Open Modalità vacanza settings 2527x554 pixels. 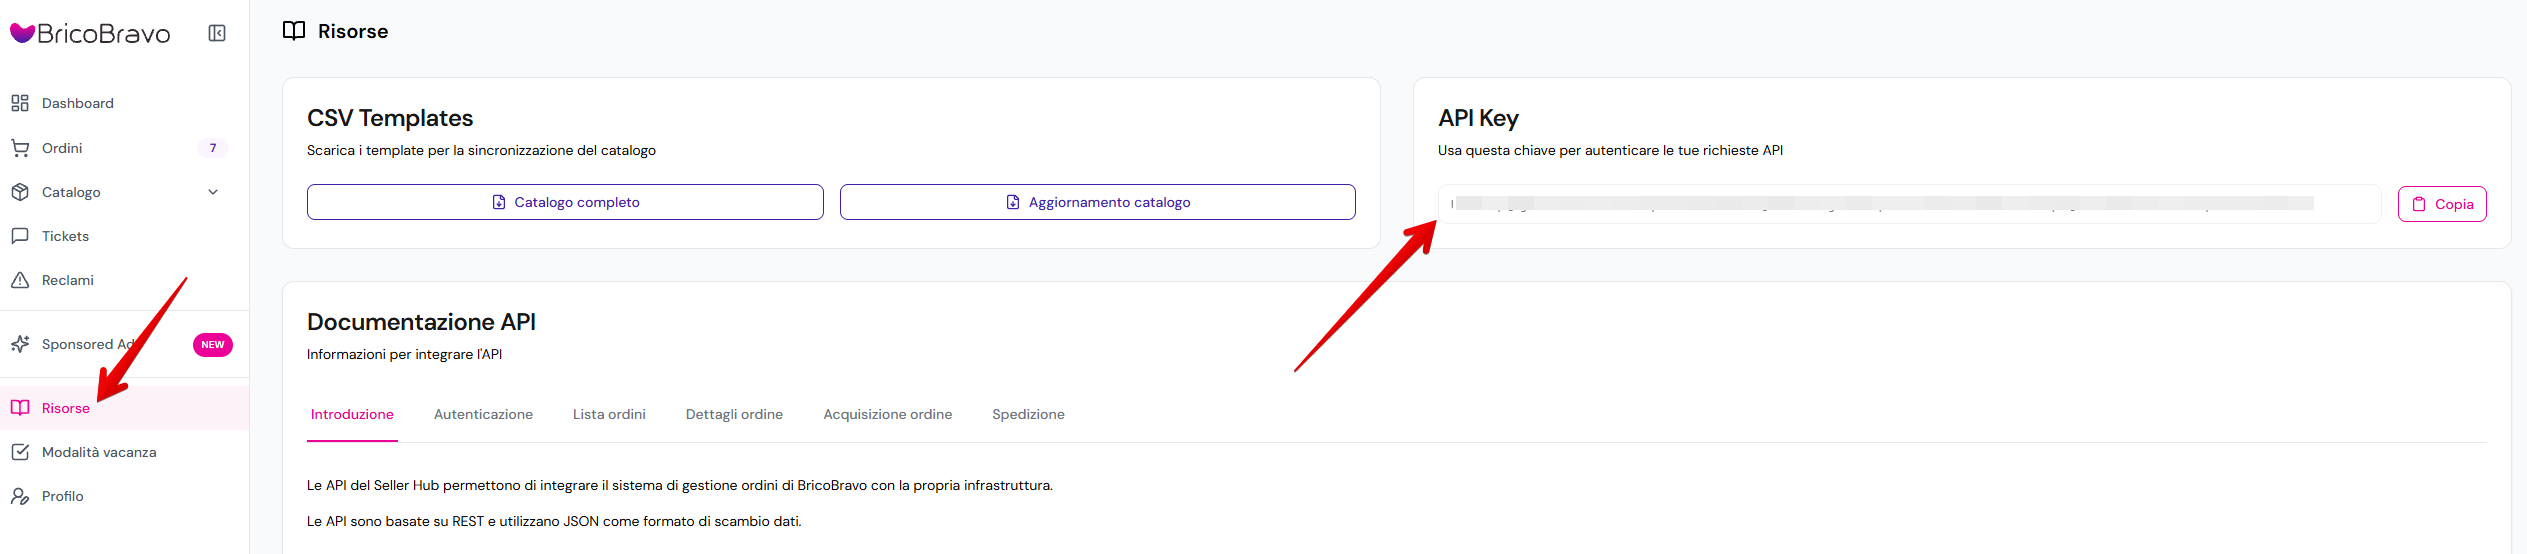coord(98,452)
